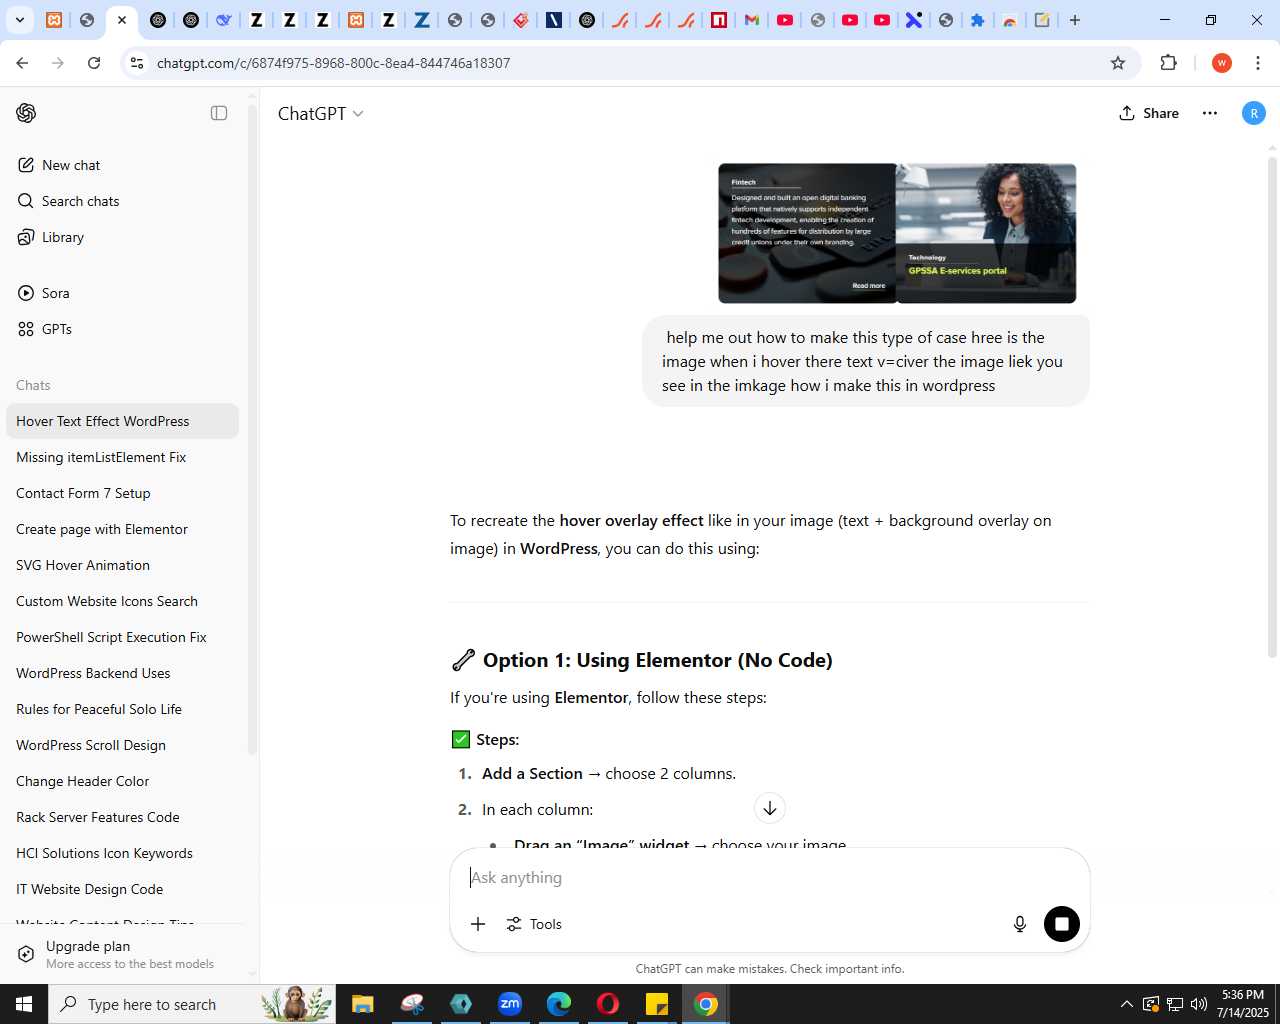Open the Chrome profile W avatar
The height and width of the screenshot is (1024, 1280).
pos(1221,63)
